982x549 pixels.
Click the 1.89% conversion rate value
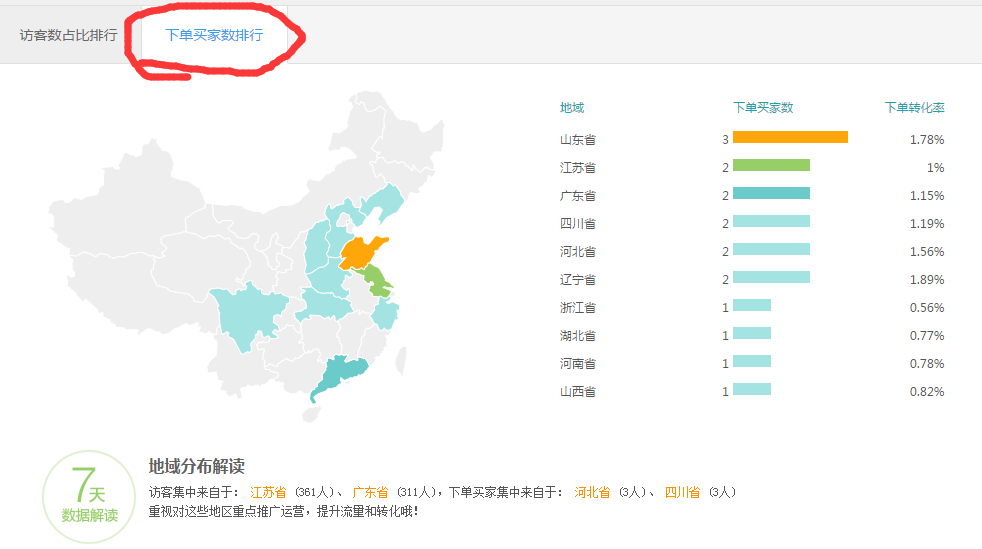click(927, 280)
